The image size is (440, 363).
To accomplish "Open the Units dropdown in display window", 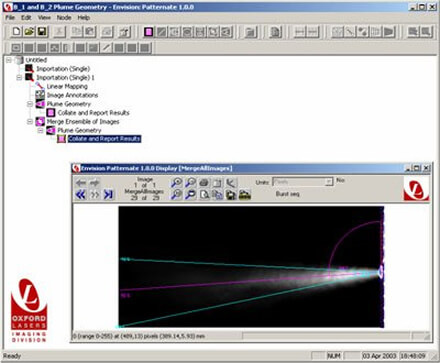I will coord(329,182).
